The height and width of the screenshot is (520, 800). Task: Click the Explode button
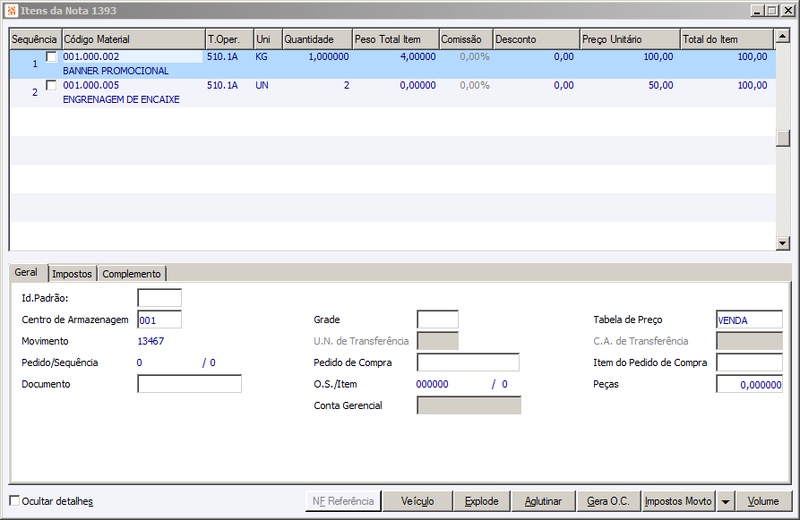(x=481, y=501)
